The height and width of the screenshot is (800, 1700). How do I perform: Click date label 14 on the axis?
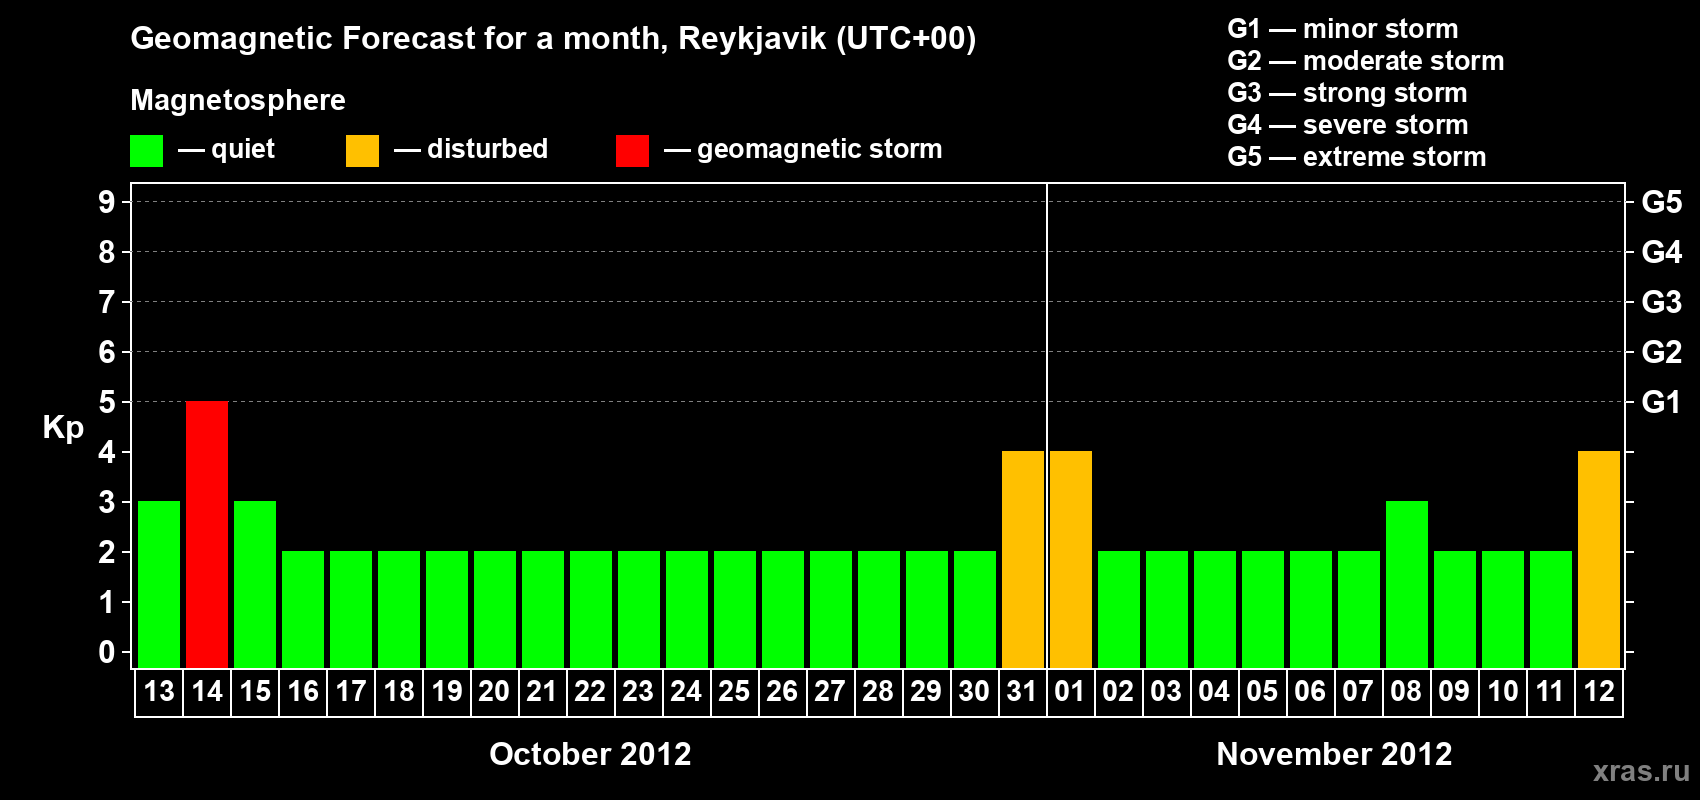pos(207,692)
